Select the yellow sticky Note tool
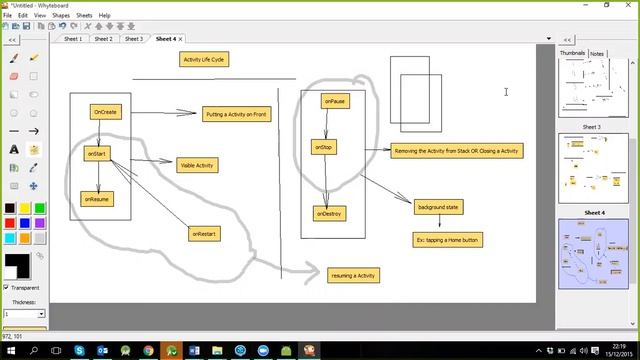This screenshot has height=360, width=640. (33, 149)
